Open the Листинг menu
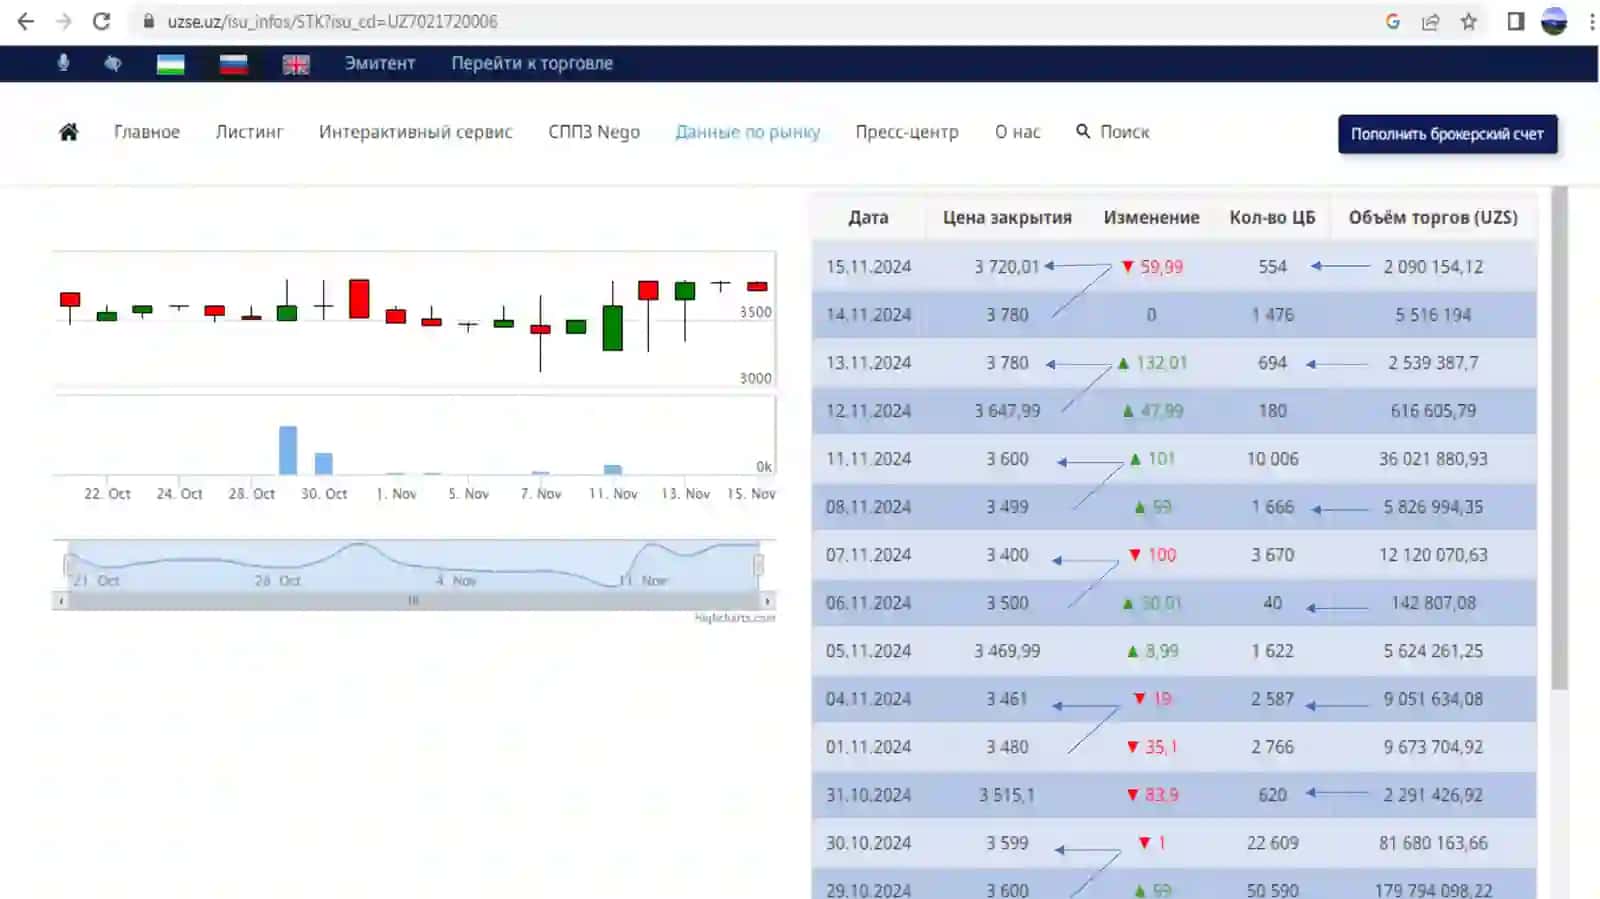Screen dimensions: 1600x899 point(249,132)
